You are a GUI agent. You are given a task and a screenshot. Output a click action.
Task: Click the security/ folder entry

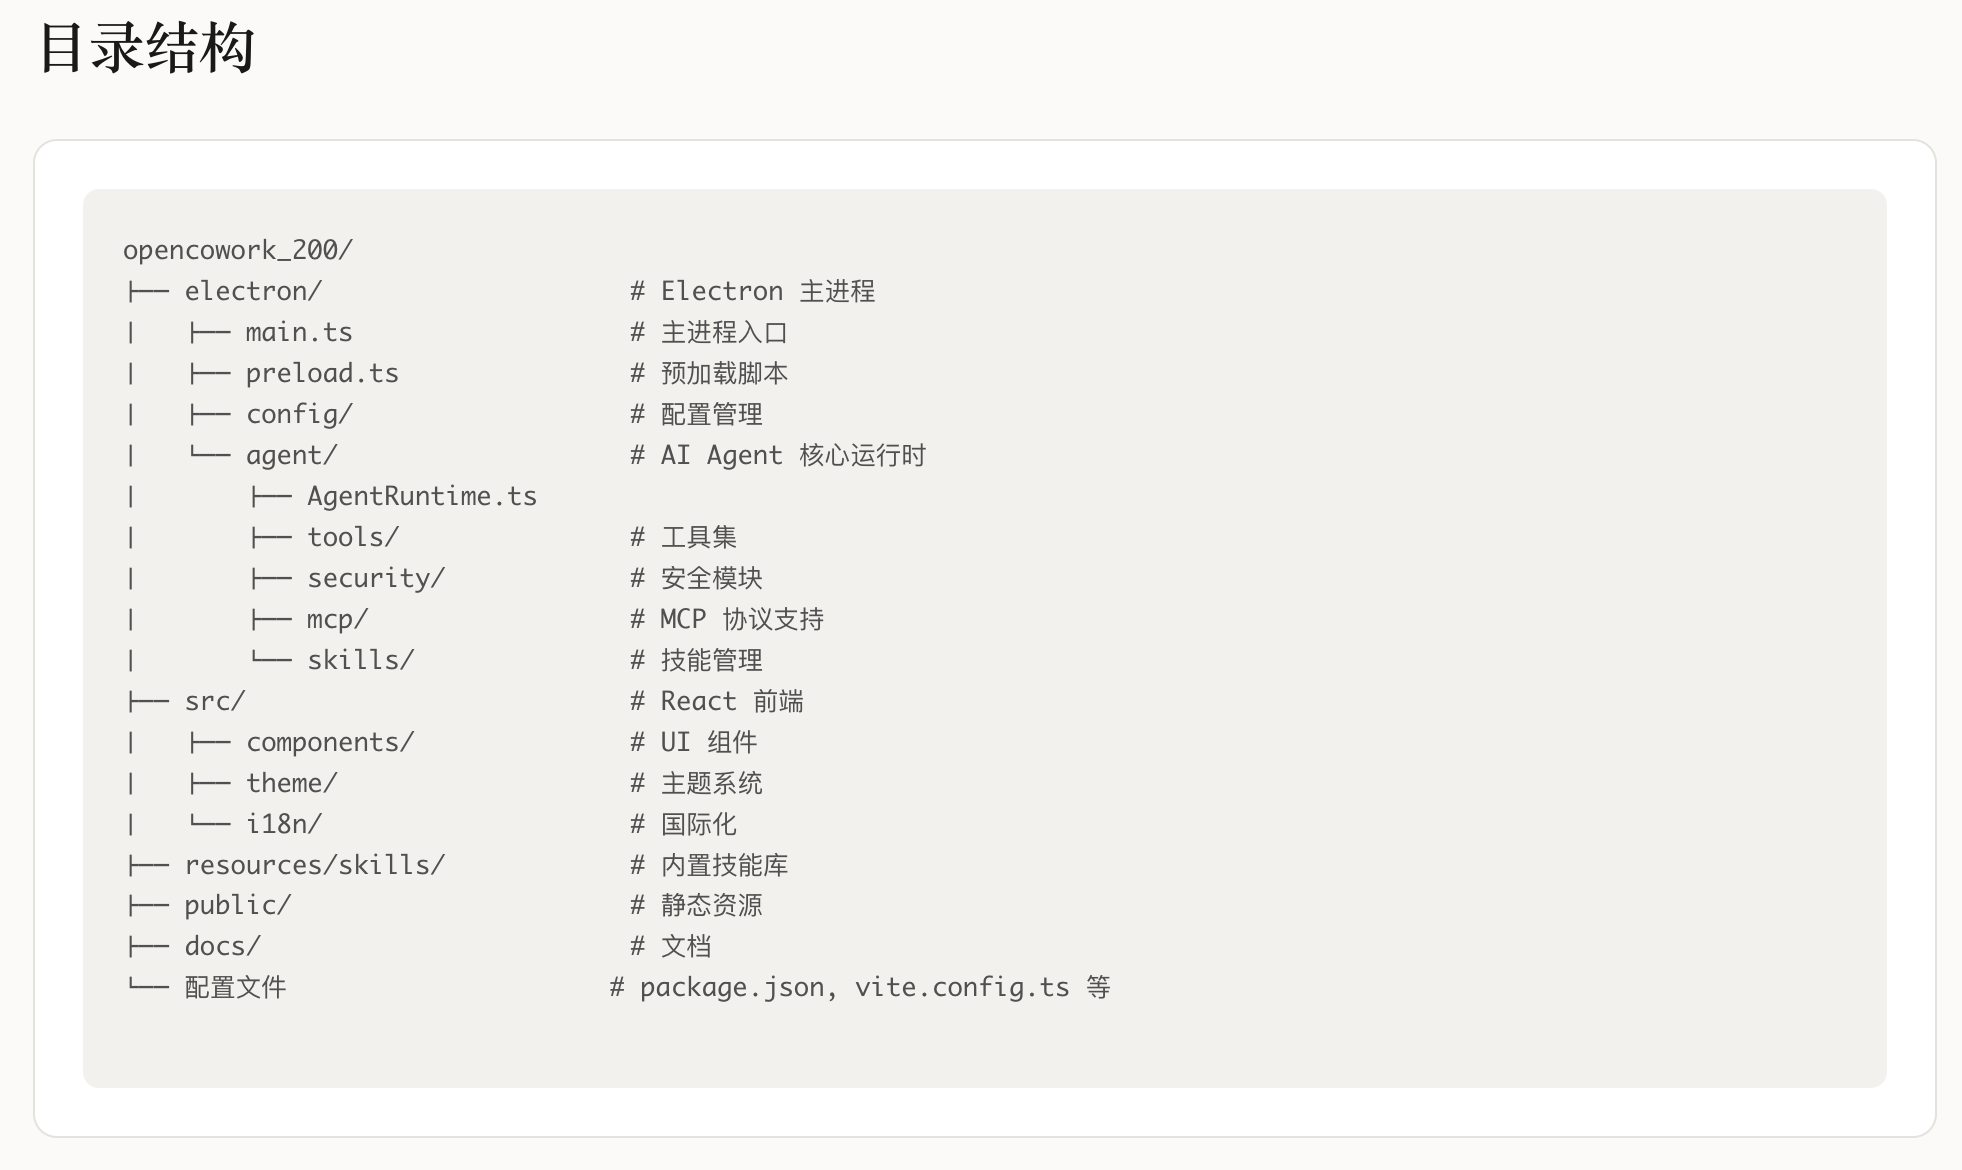(376, 578)
